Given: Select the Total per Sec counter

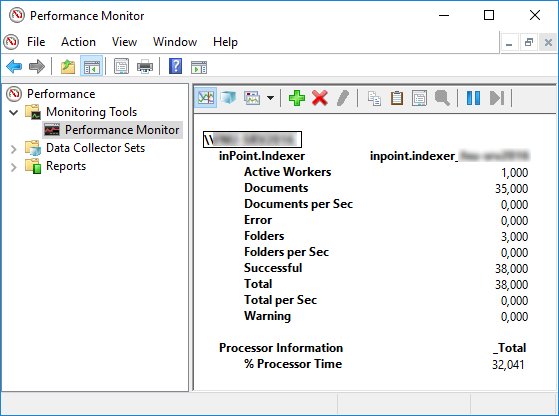Looking at the screenshot, I should click(280, 300).
